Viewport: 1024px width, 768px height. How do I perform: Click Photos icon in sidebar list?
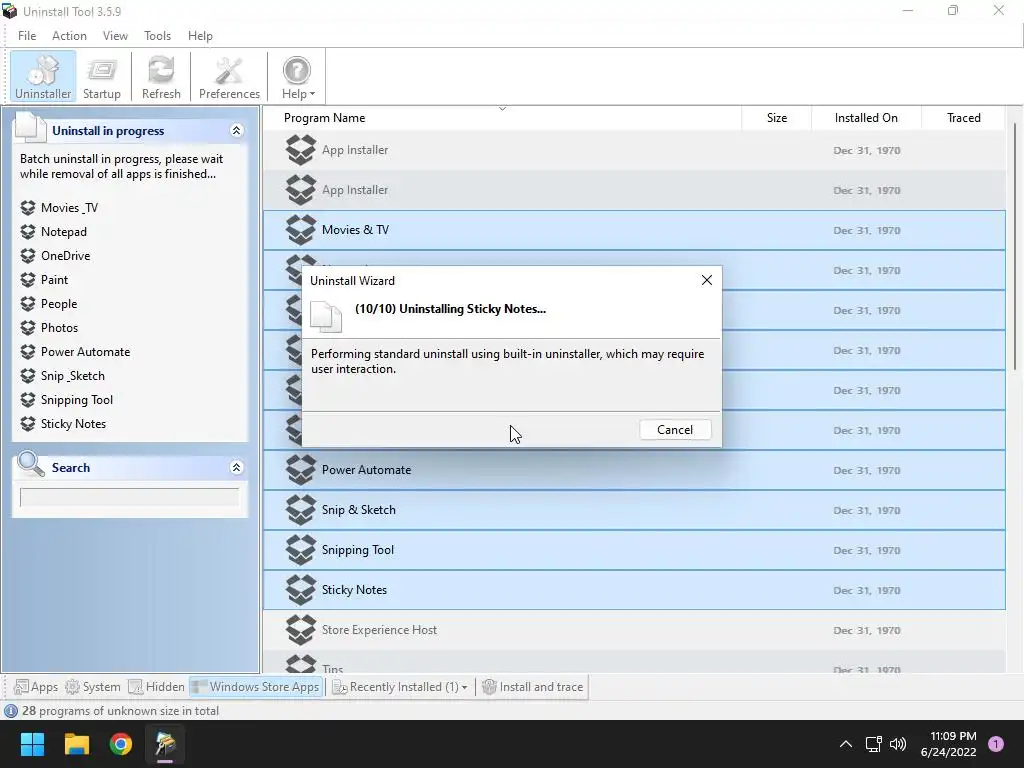click(x=27, y=328)
